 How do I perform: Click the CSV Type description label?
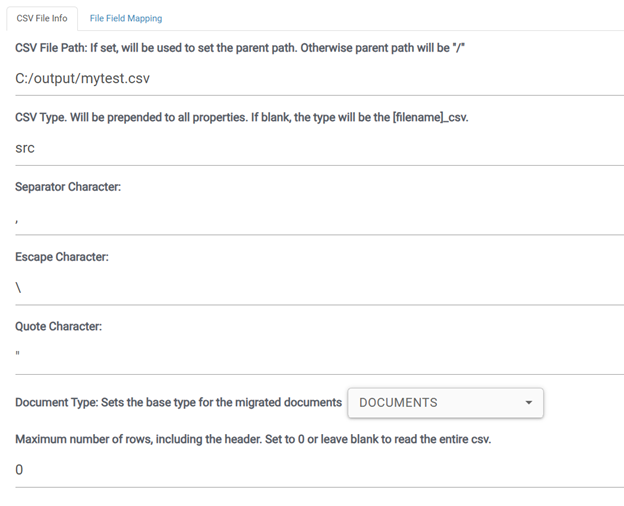(x=241, y=117)
